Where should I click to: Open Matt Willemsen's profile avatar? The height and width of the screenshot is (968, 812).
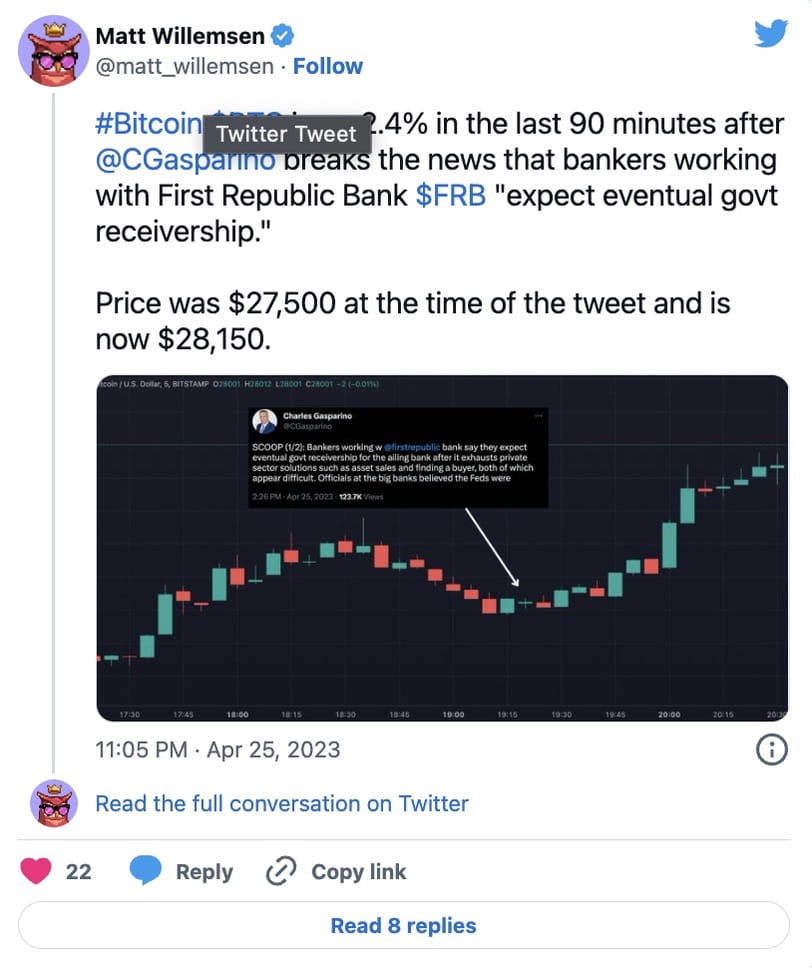[x=54, y=50]
